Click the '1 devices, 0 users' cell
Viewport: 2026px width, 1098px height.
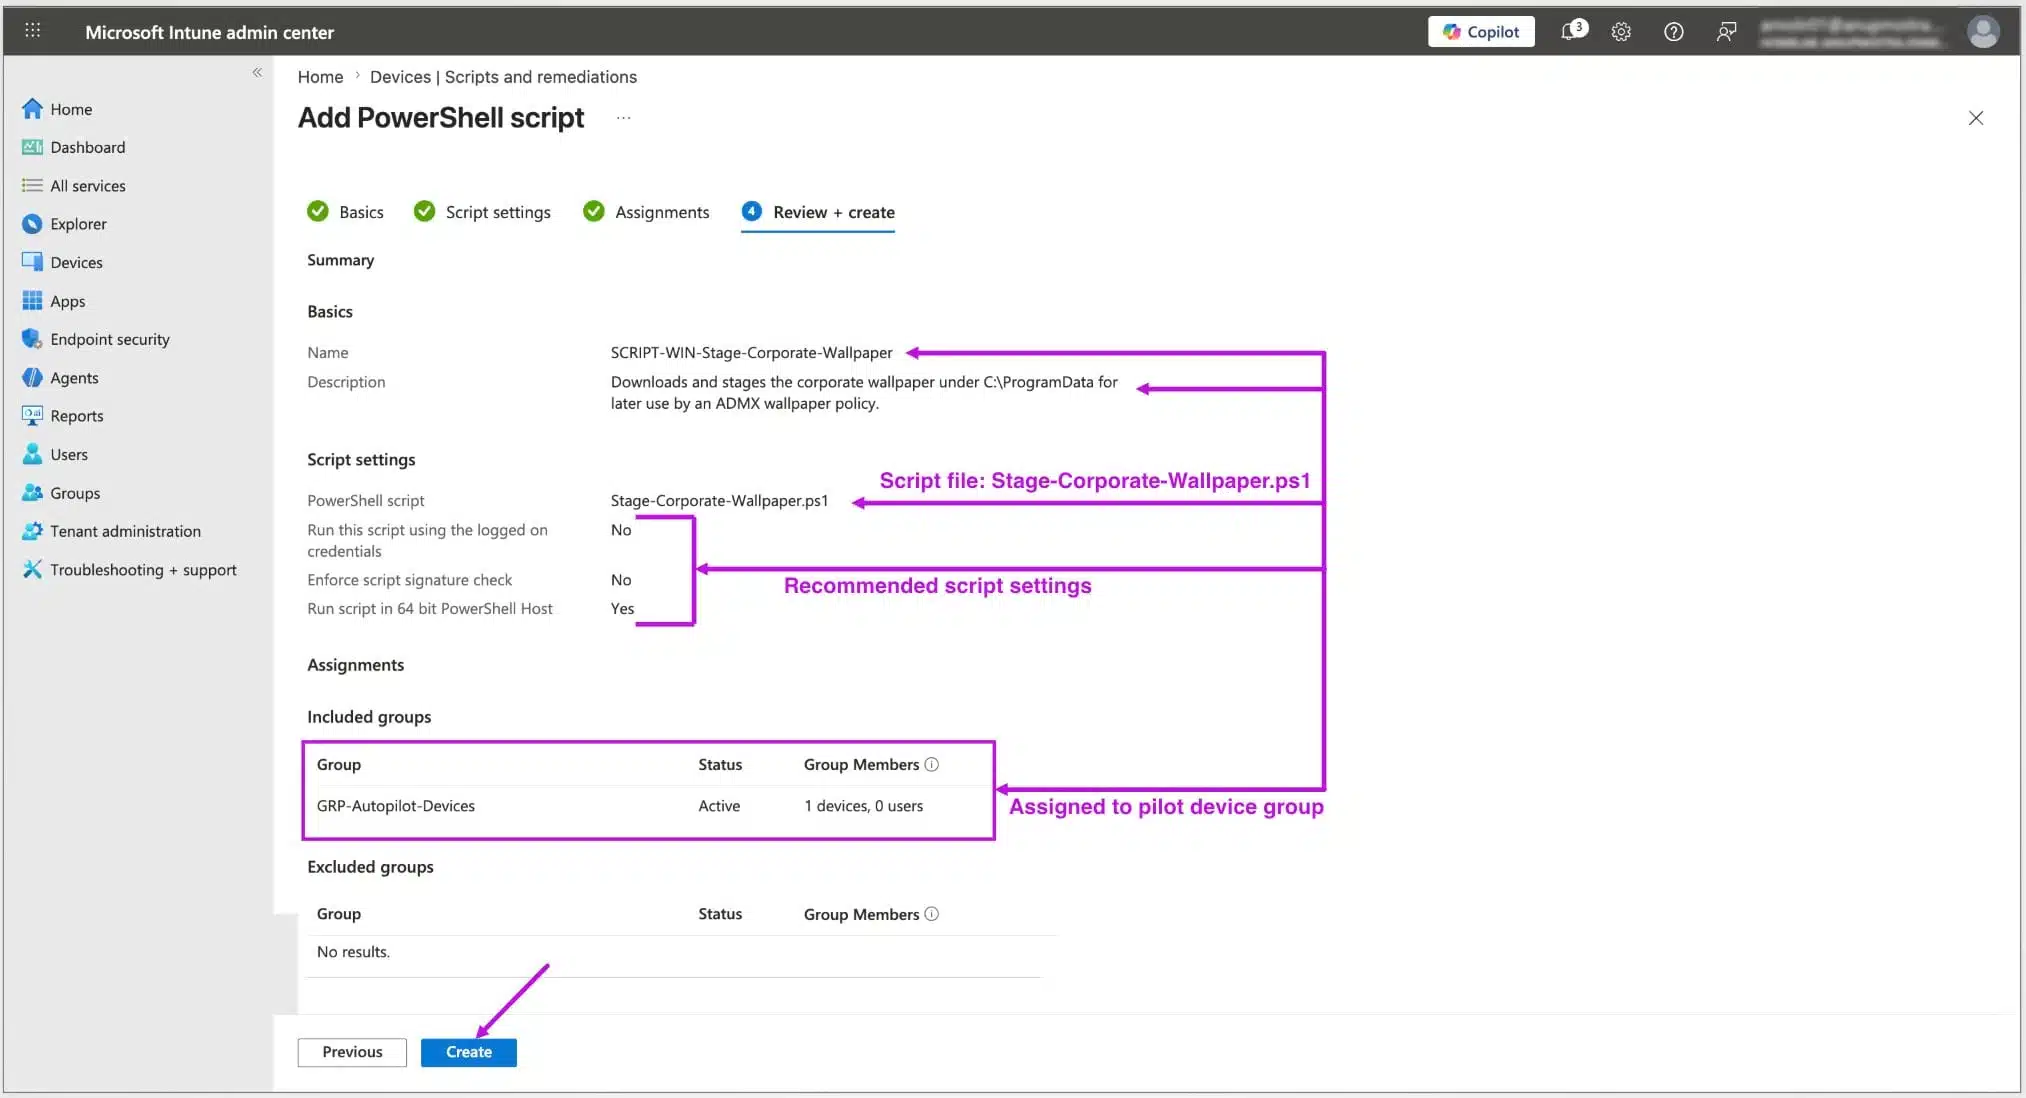[x=863, y=806]
